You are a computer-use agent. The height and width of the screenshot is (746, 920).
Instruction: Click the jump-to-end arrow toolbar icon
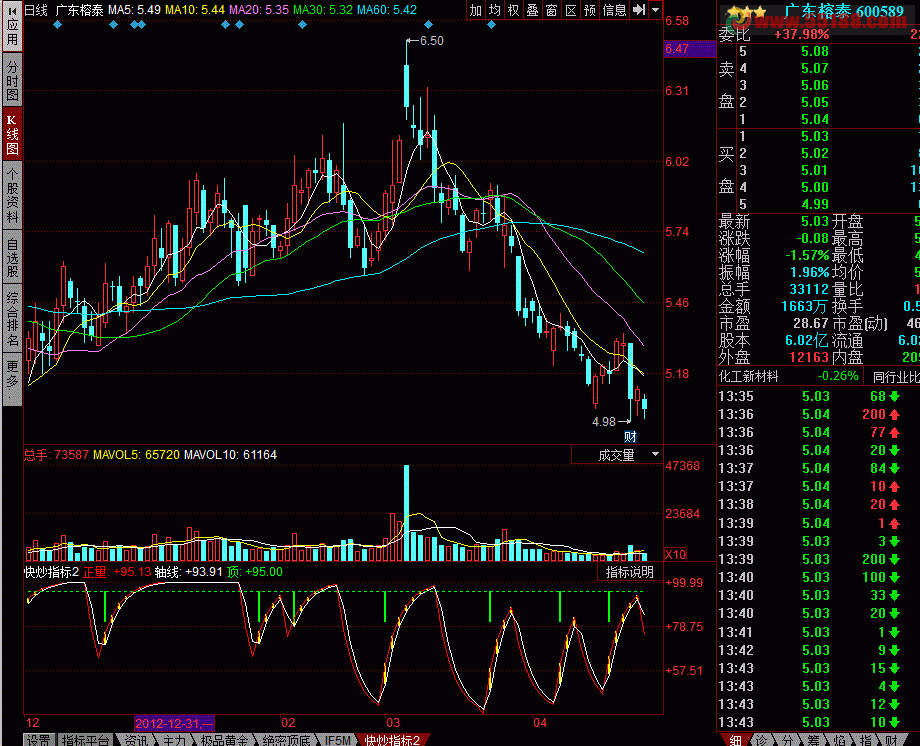point(639,10)
